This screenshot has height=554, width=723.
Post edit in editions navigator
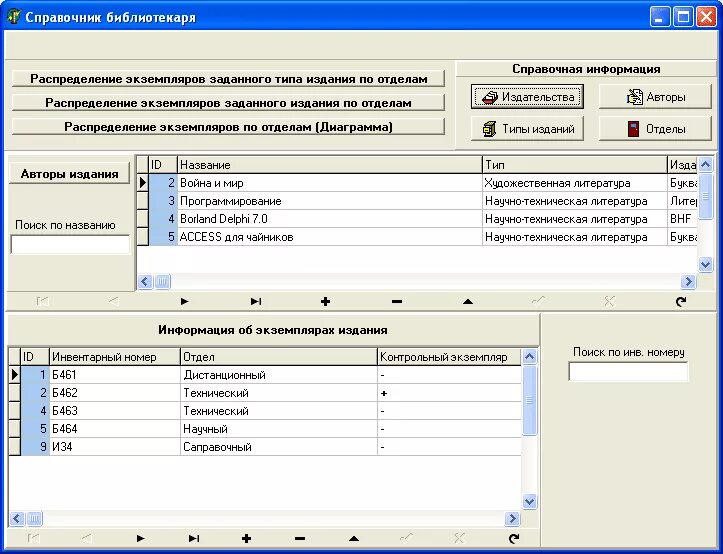(539, 302)
